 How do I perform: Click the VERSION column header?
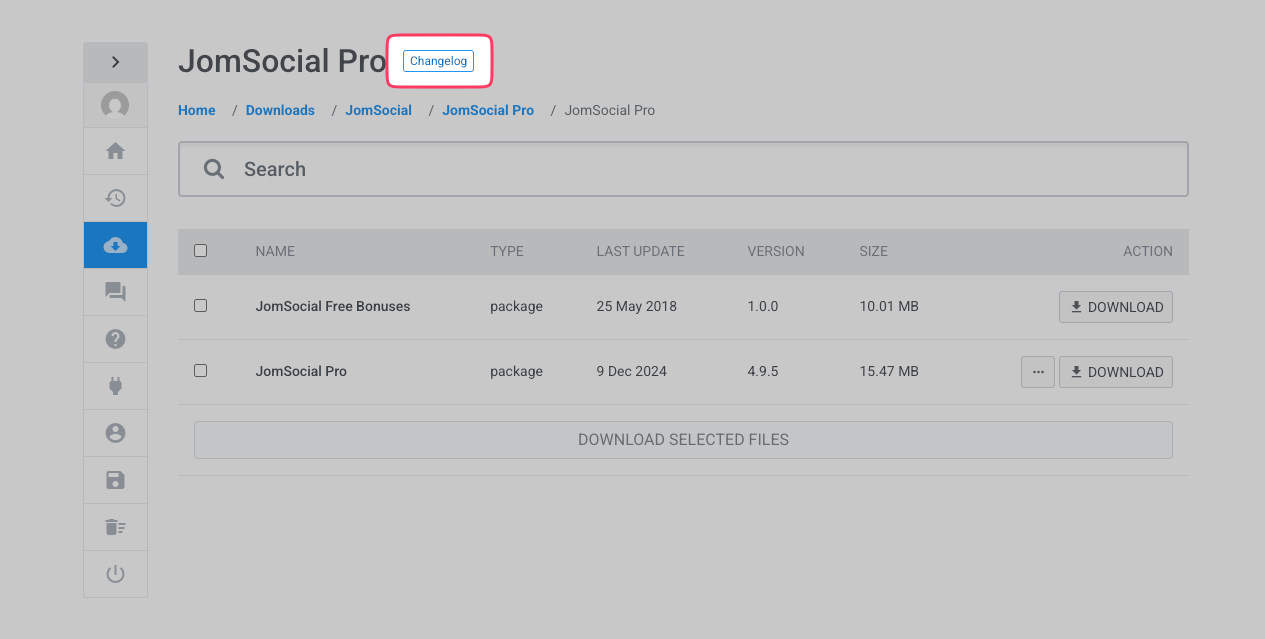coord(776,251)
